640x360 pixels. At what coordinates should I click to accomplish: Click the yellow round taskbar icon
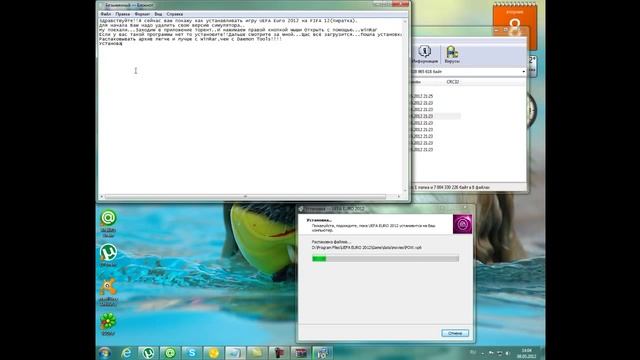click(213, 353)
